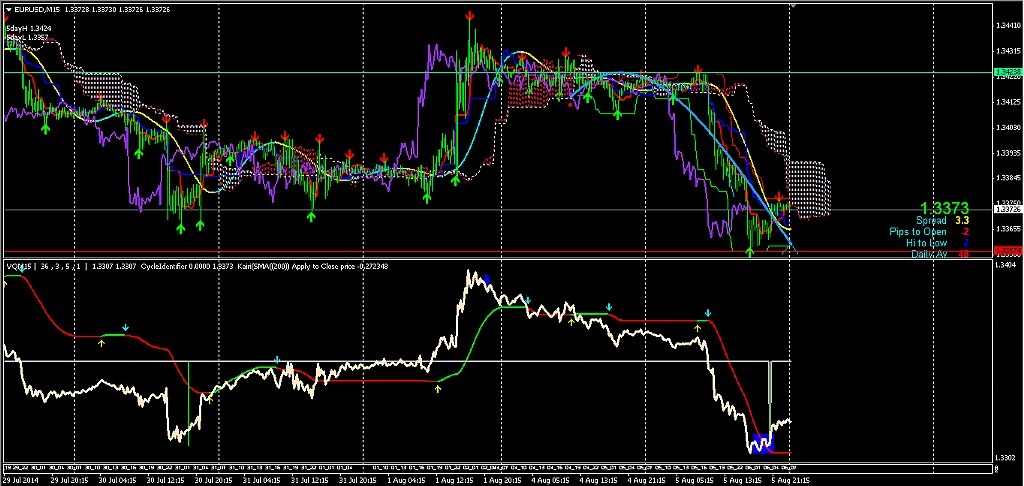Click the large green 1.3373 price readout
Viewport: 1024px width, 486px height.
pyautogui.click(x=942, y=208)
